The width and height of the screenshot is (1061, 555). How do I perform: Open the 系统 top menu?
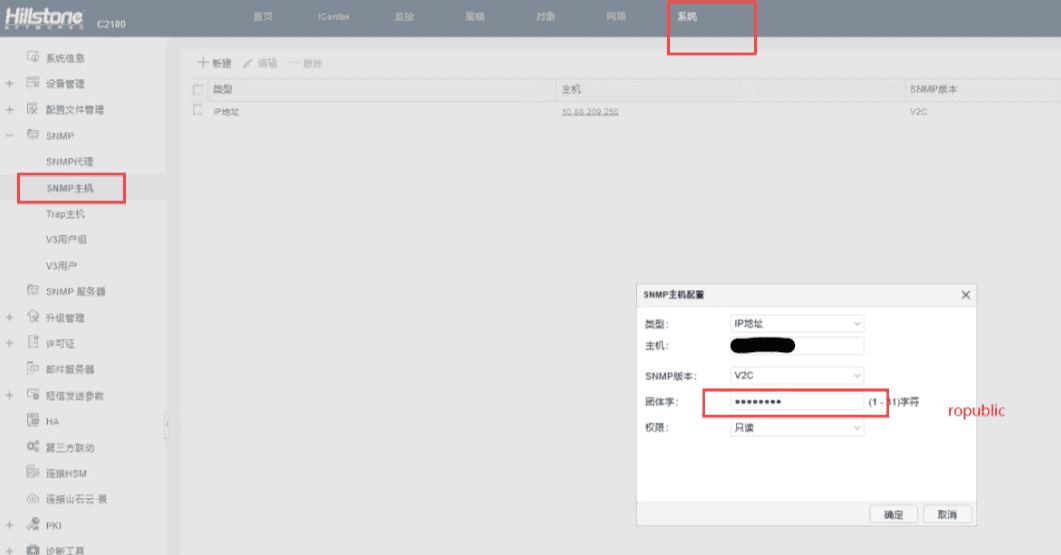[x=687, y=16]
